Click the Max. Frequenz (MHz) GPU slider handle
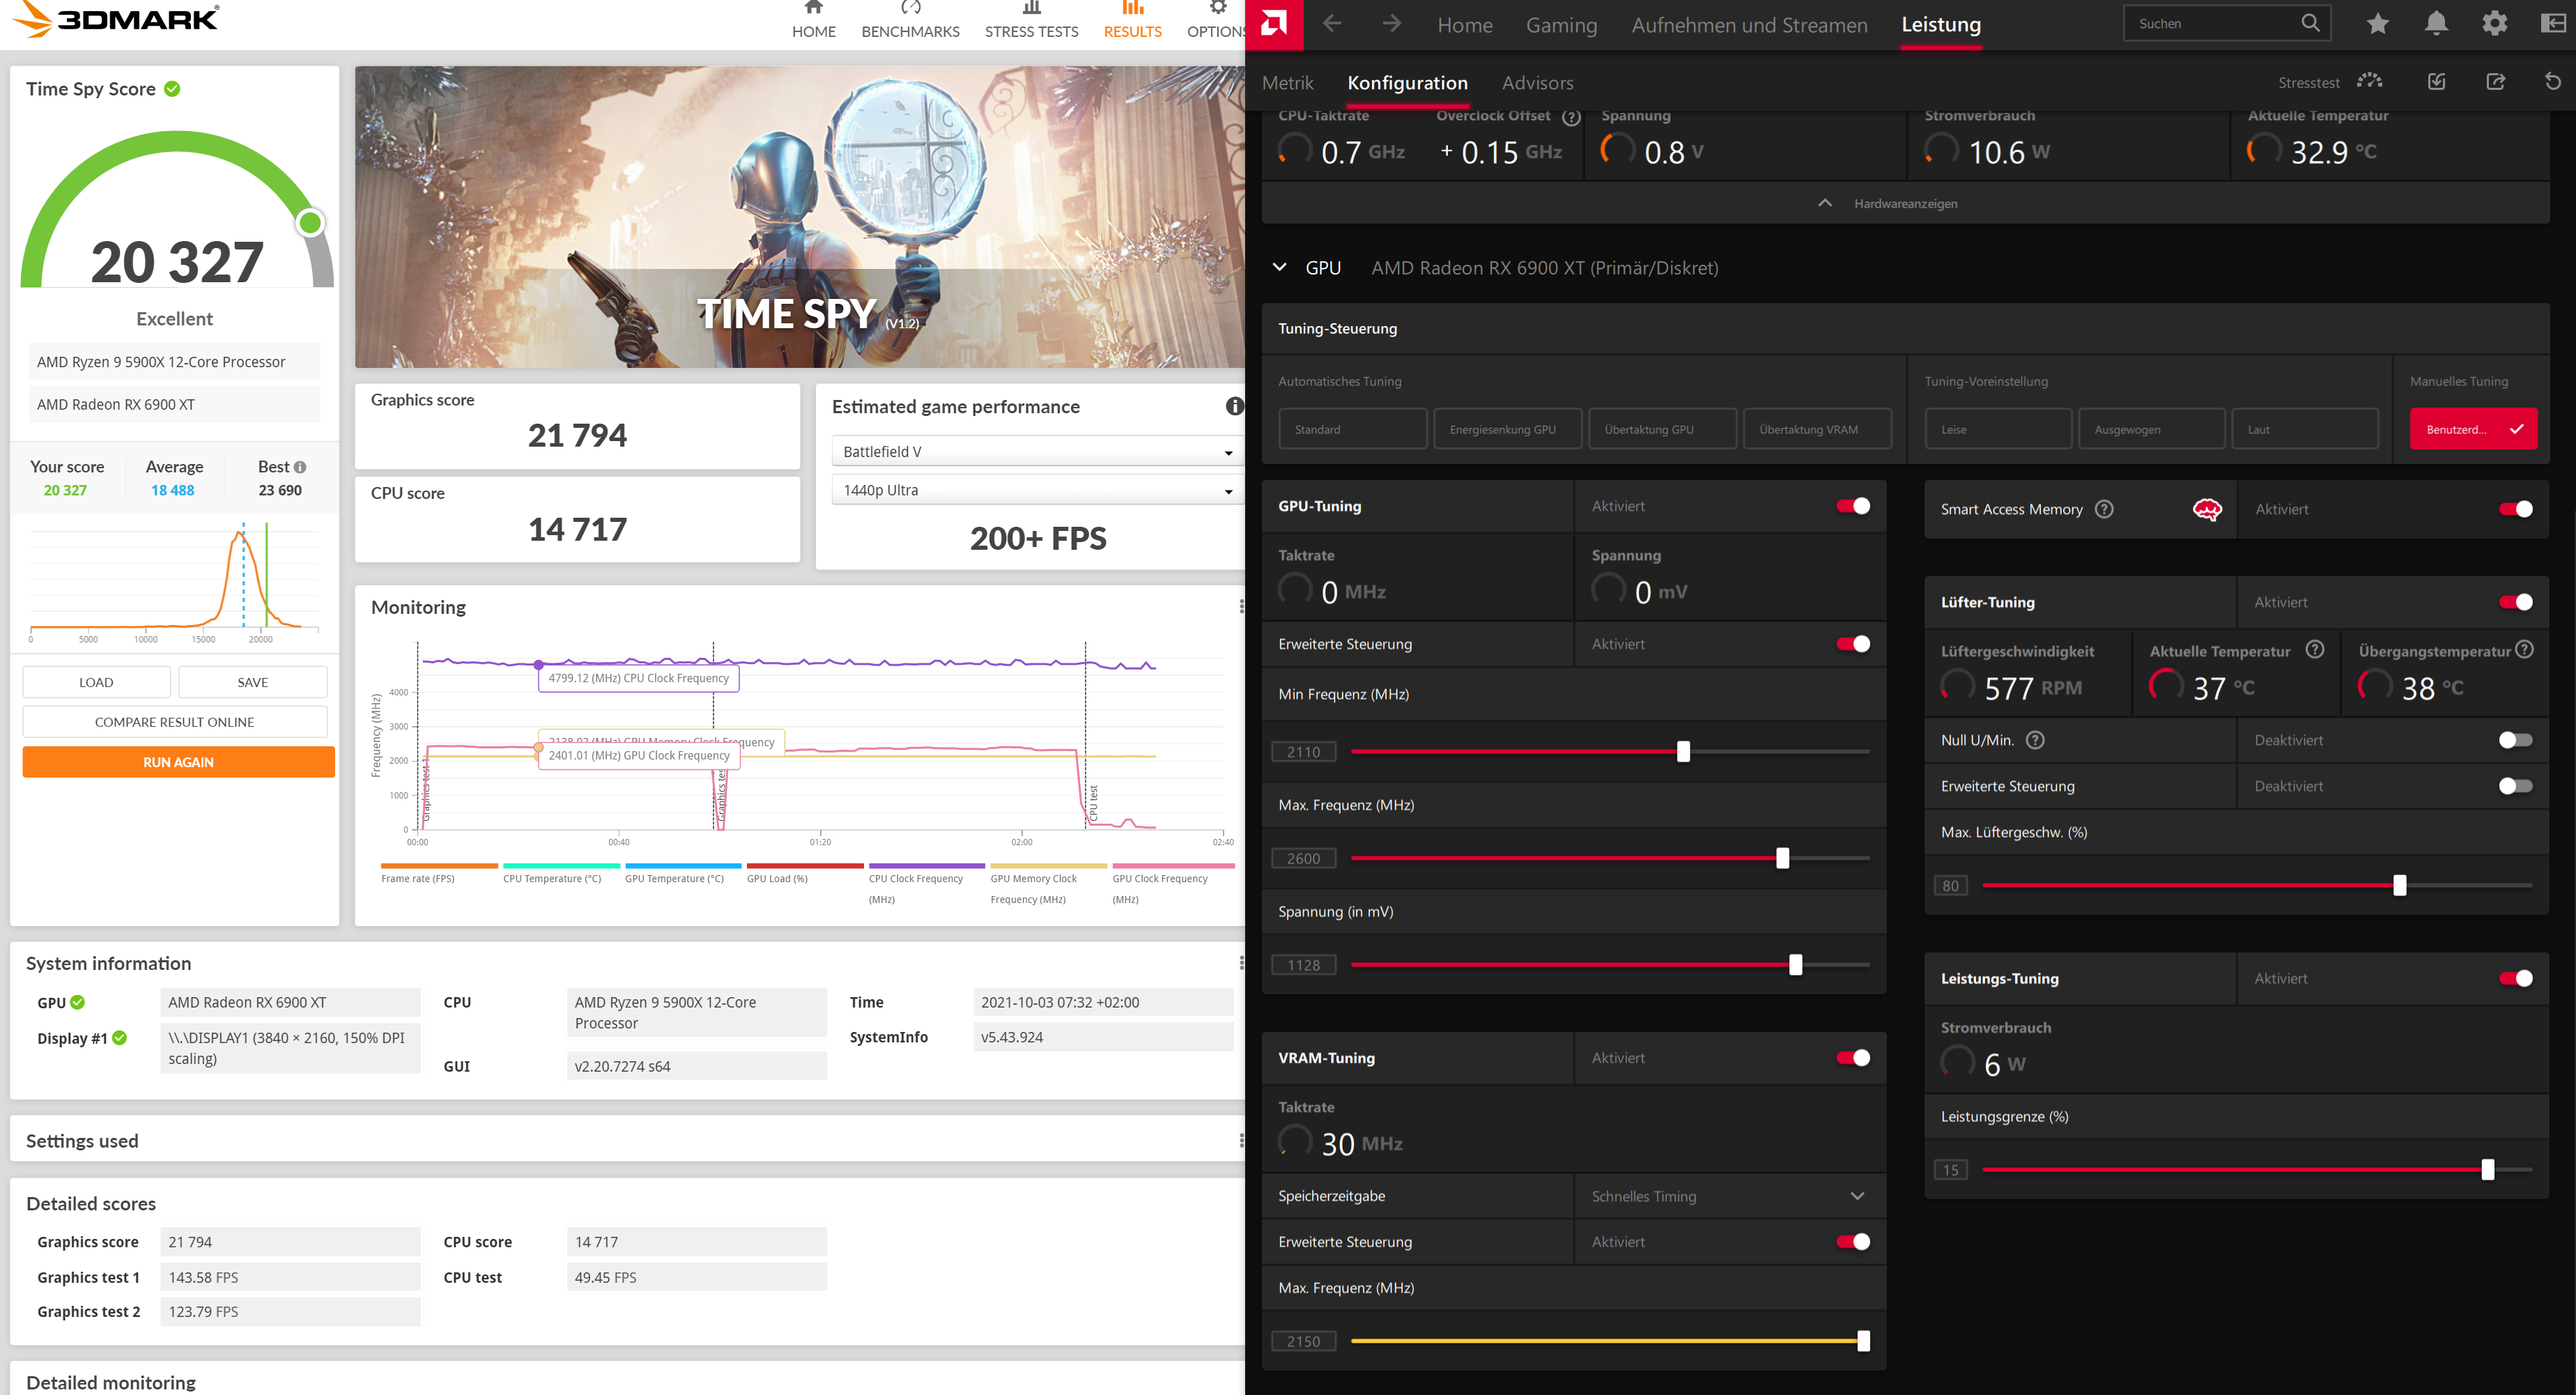This screenshot has width=2576, height=1395. (1782, 858)
